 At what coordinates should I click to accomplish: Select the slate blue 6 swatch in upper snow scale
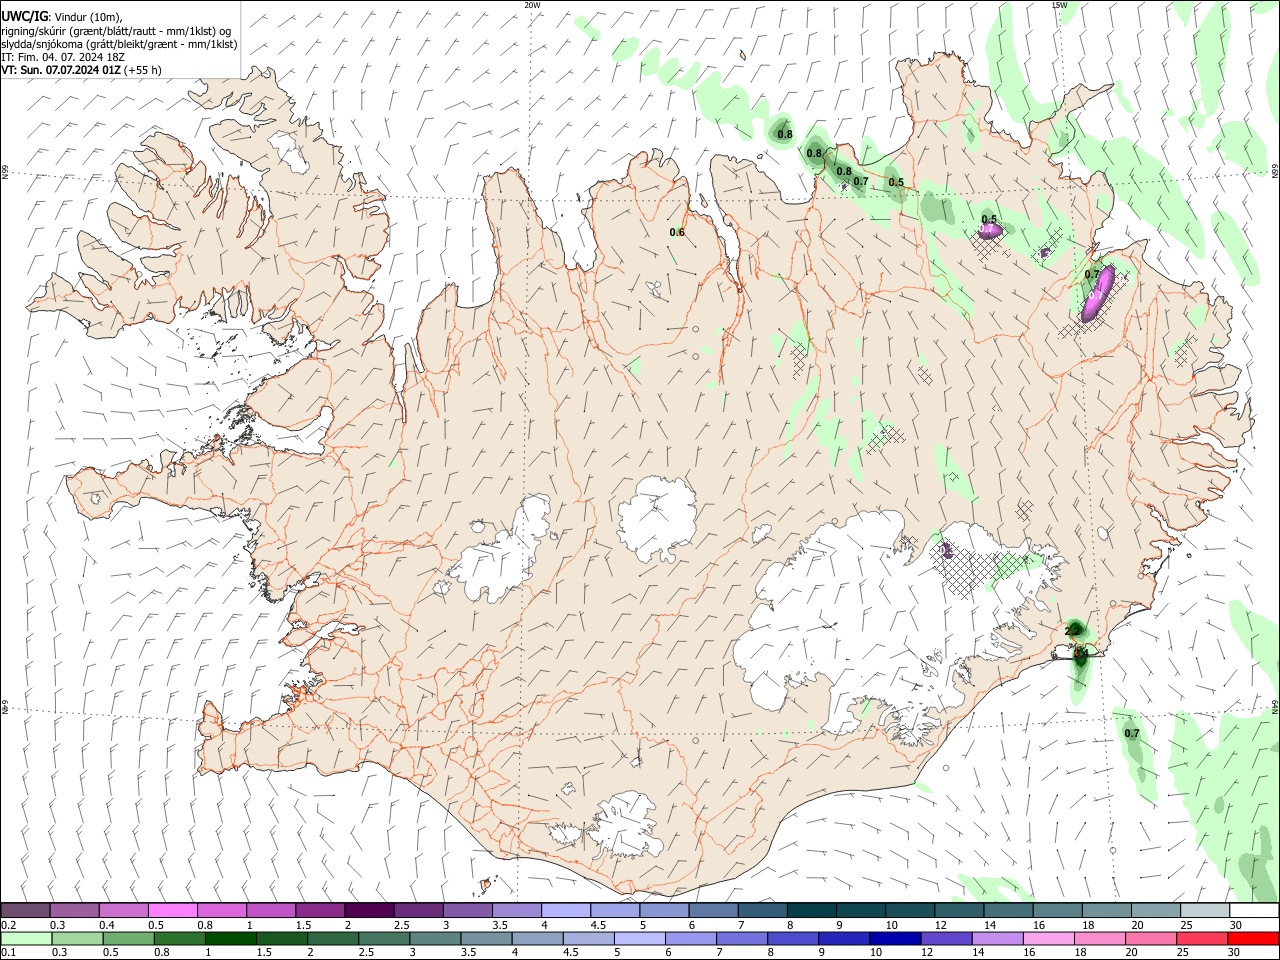(x=714, y=910)
